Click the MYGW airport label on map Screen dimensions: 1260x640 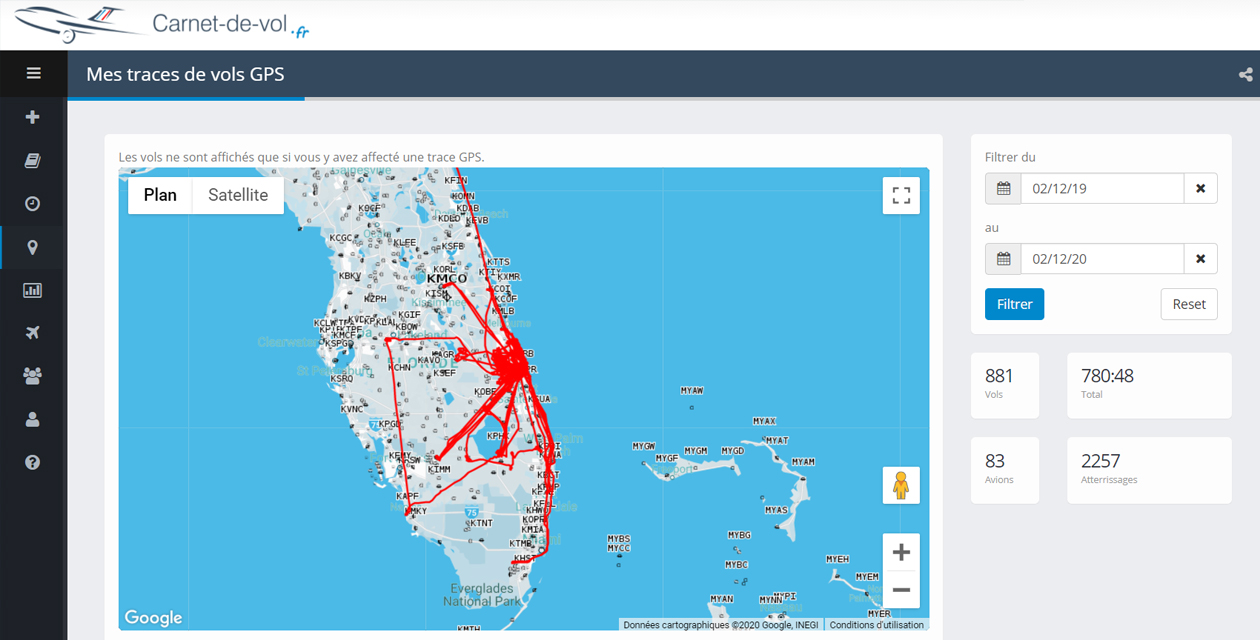(644, 446)
